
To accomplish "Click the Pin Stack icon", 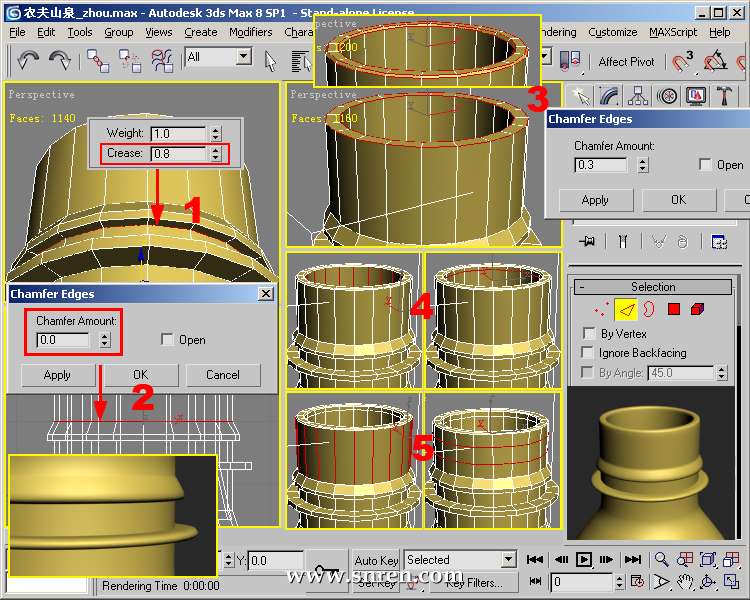I will click(586, 242).
